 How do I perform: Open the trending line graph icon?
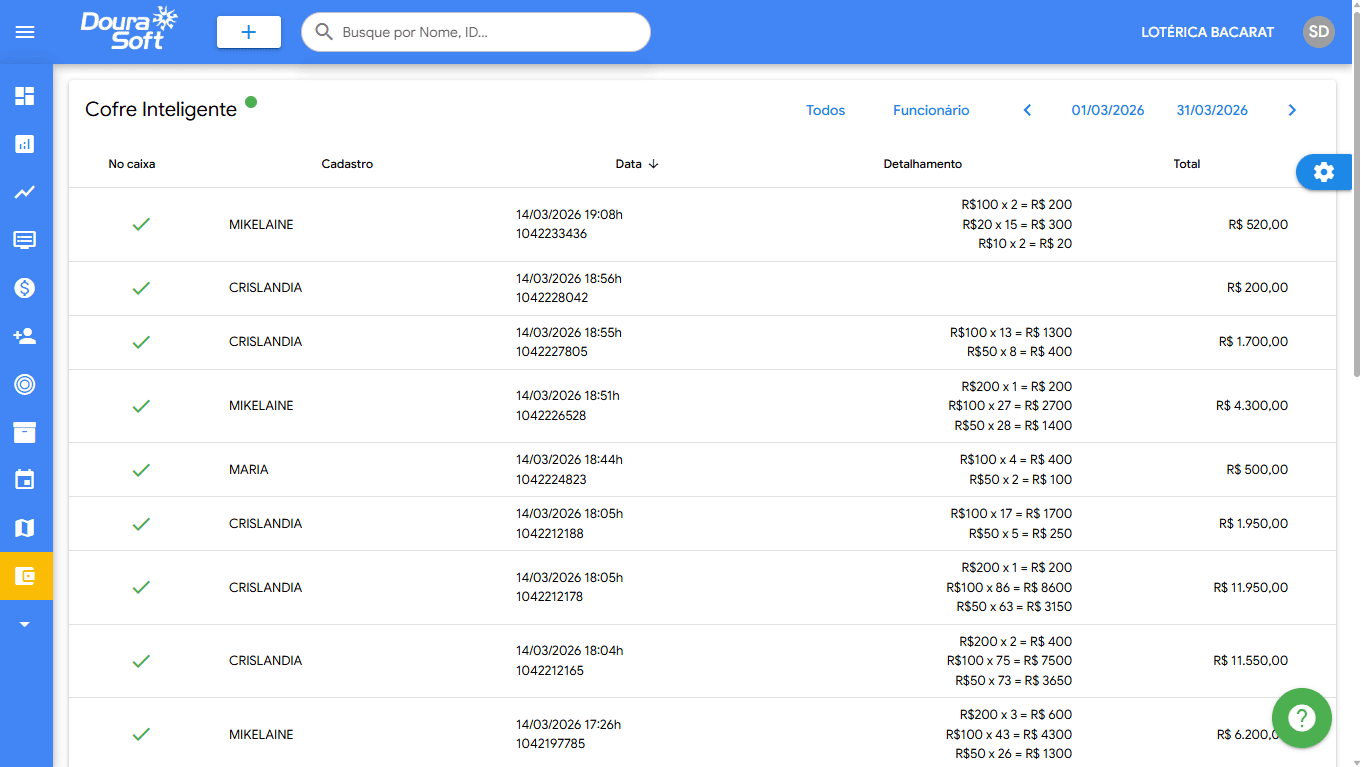point(25,192)
